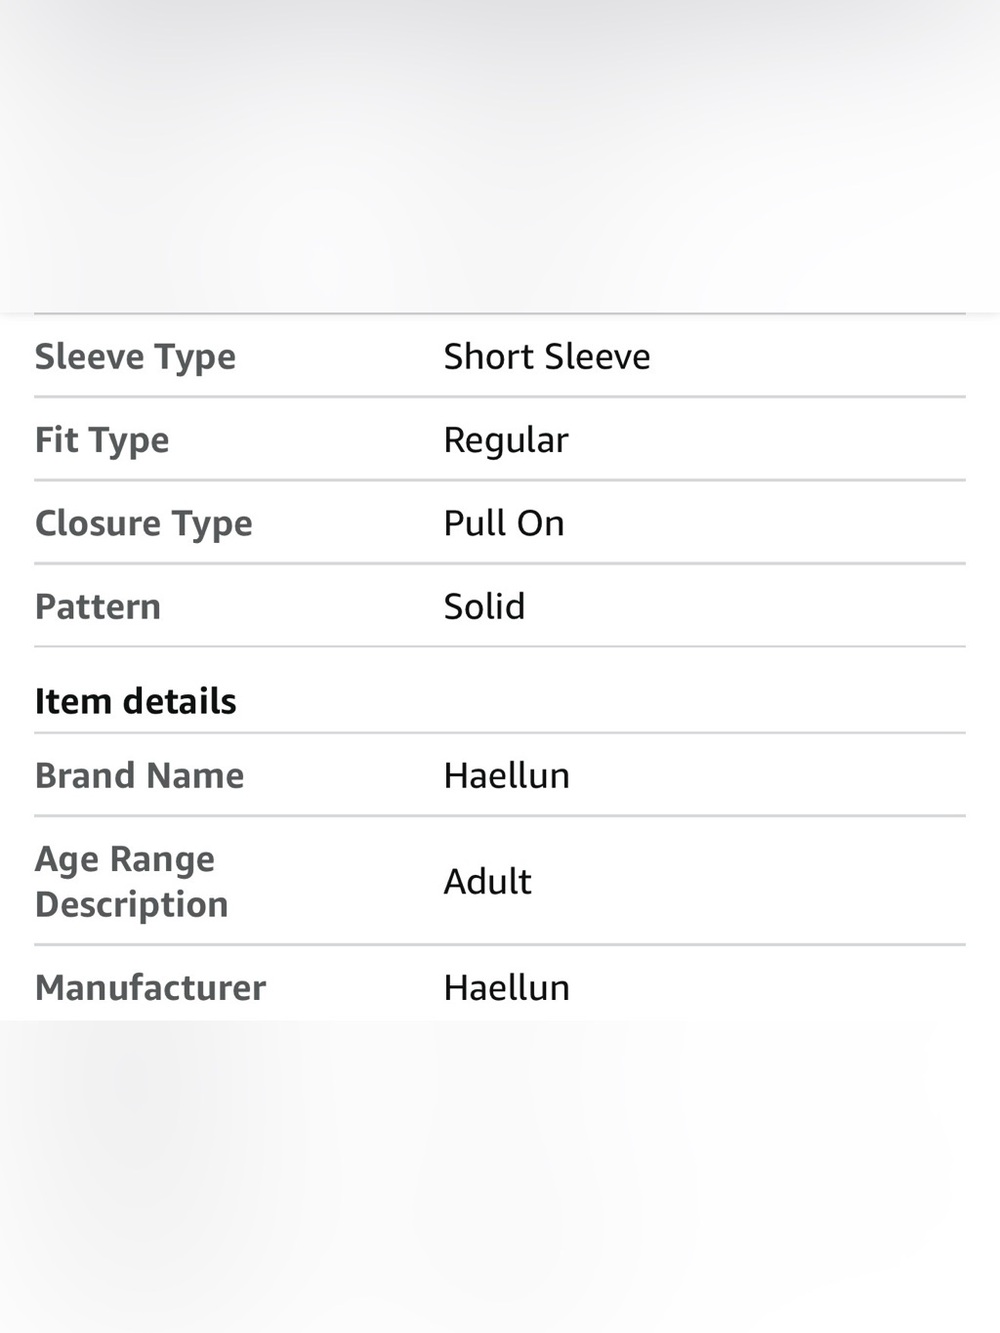Click the Item details heading
Image resolution: width=1000 pixels, height=1333 pixels.
coord(136,701)
